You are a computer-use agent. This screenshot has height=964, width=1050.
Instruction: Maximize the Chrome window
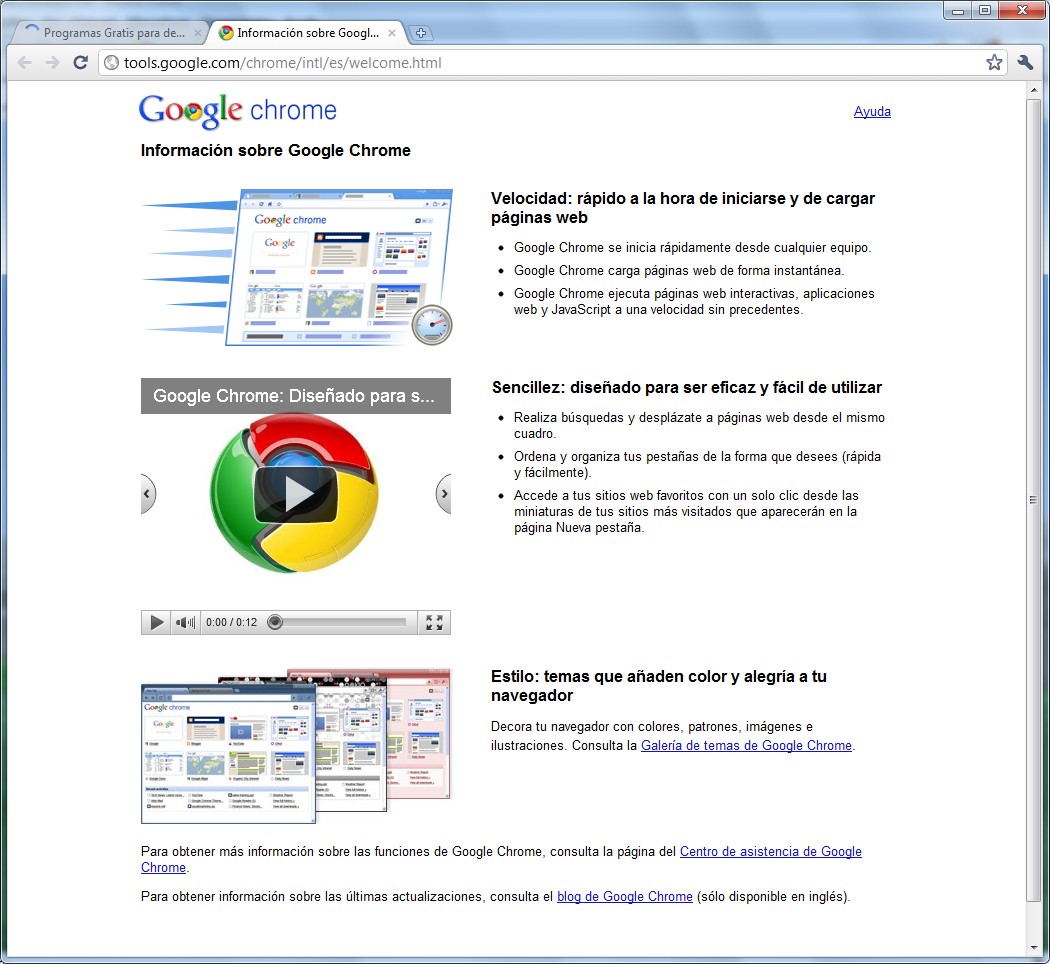pyautogui.click(x=984, y=11)
